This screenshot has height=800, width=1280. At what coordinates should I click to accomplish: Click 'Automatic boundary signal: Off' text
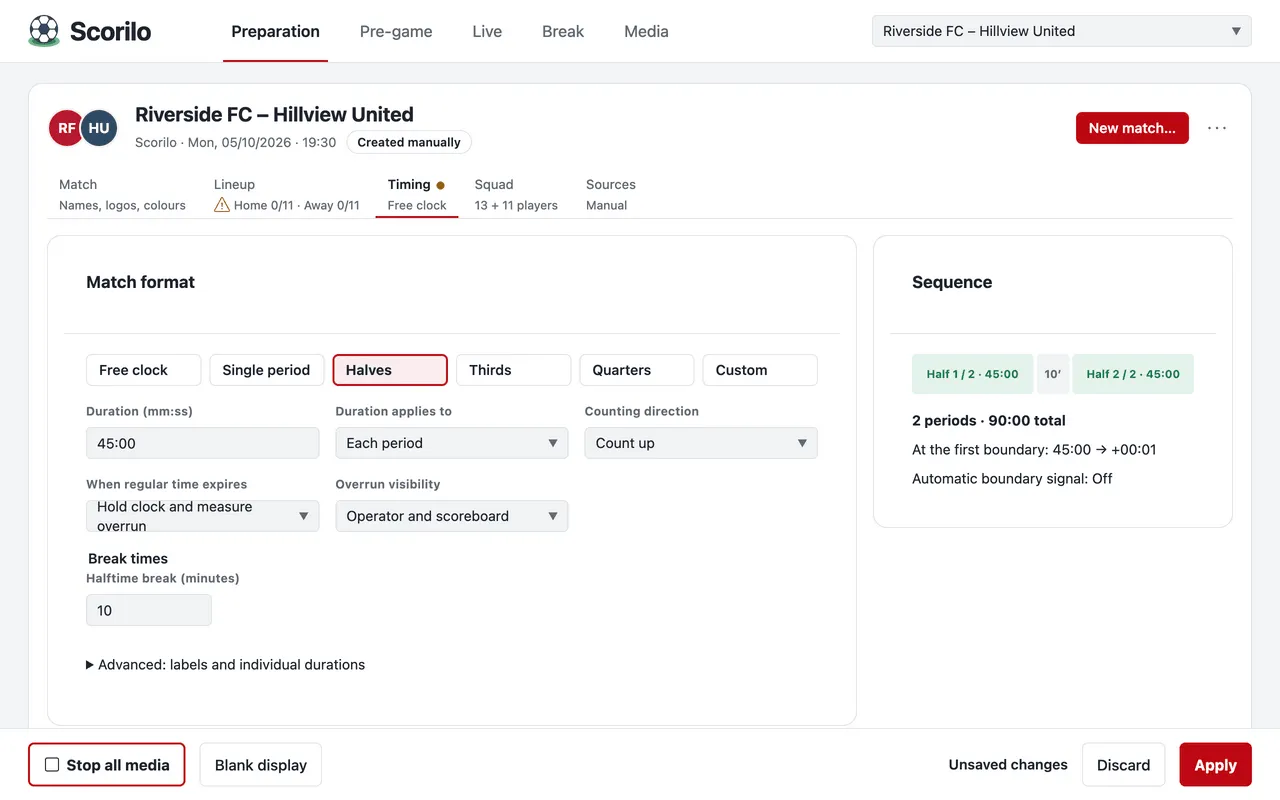(1012, 478)
